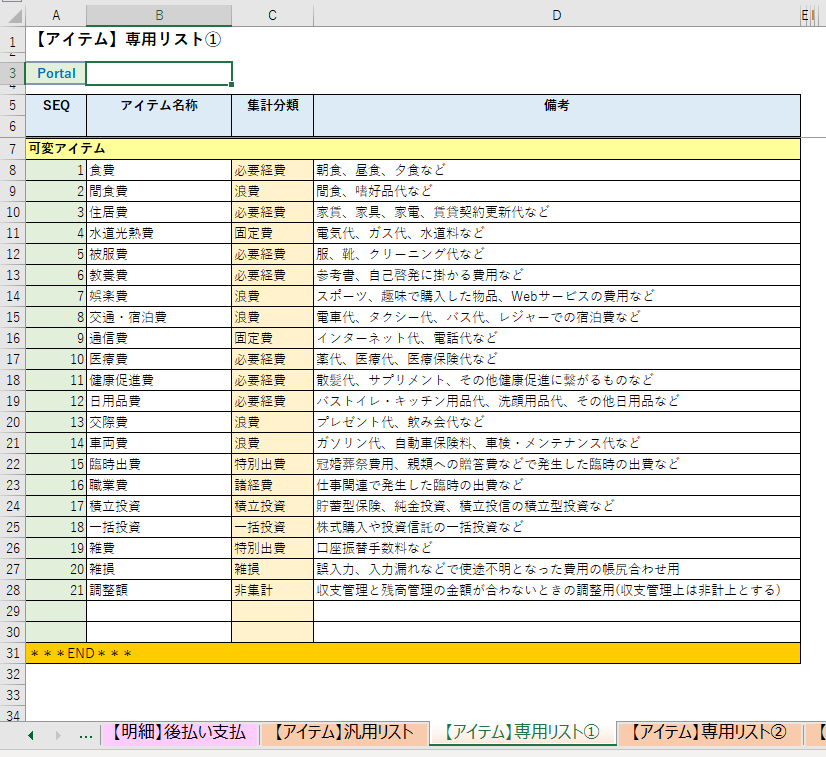The width and height of the screenshot is (826, 757).
Task: Select the 水道光熱費 item cell
Action: pyautogui.click(x=159, y=233)
